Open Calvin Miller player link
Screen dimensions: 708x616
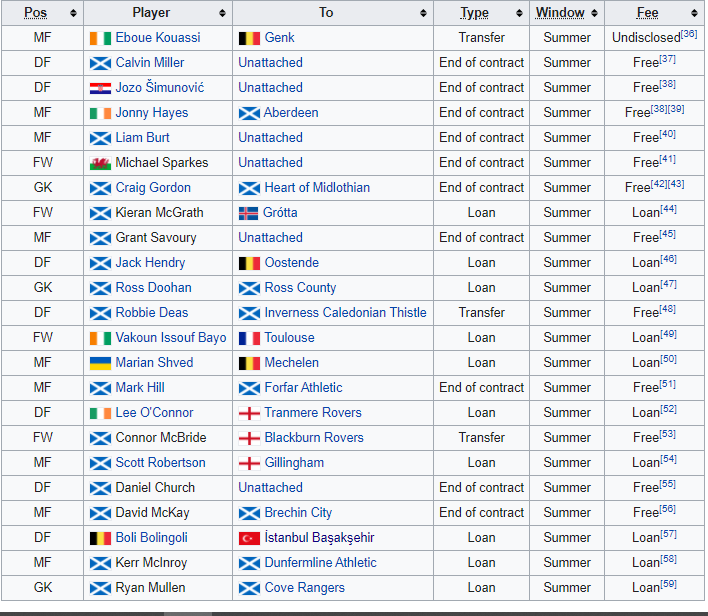[150, 62]
